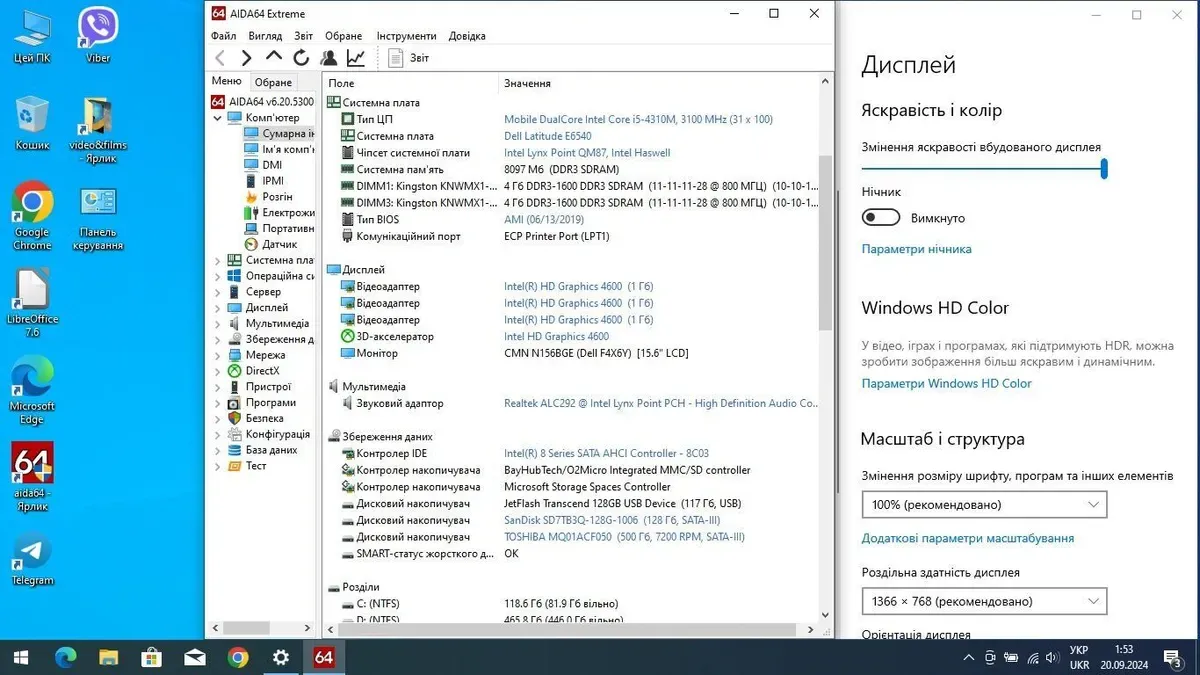Switch to the Обране tab

tap(273, 82)
